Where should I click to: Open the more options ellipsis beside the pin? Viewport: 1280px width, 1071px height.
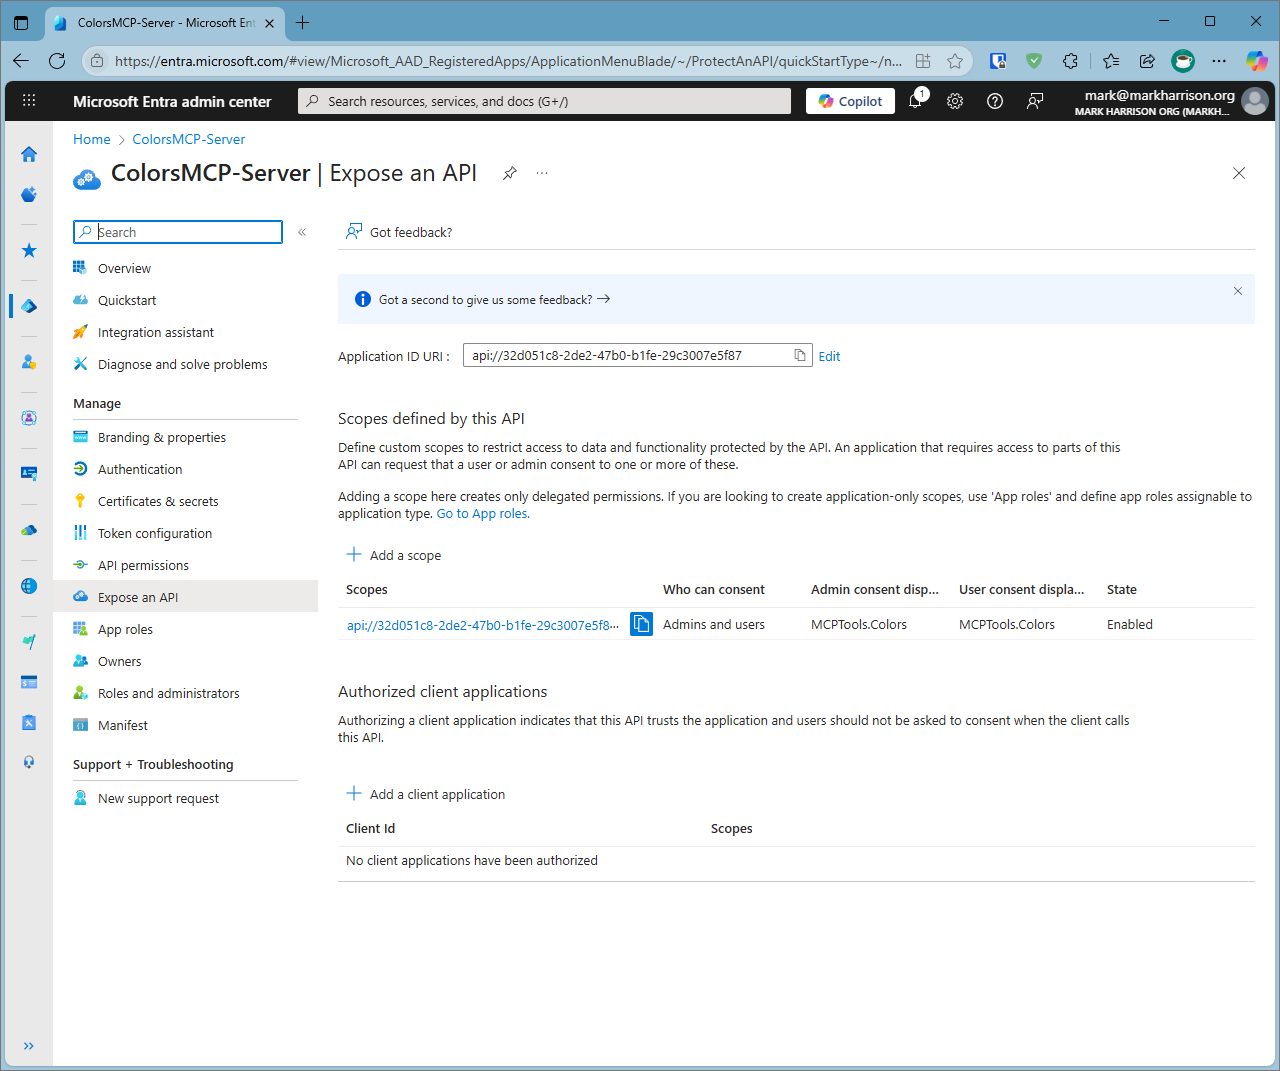tap(542, 172)
